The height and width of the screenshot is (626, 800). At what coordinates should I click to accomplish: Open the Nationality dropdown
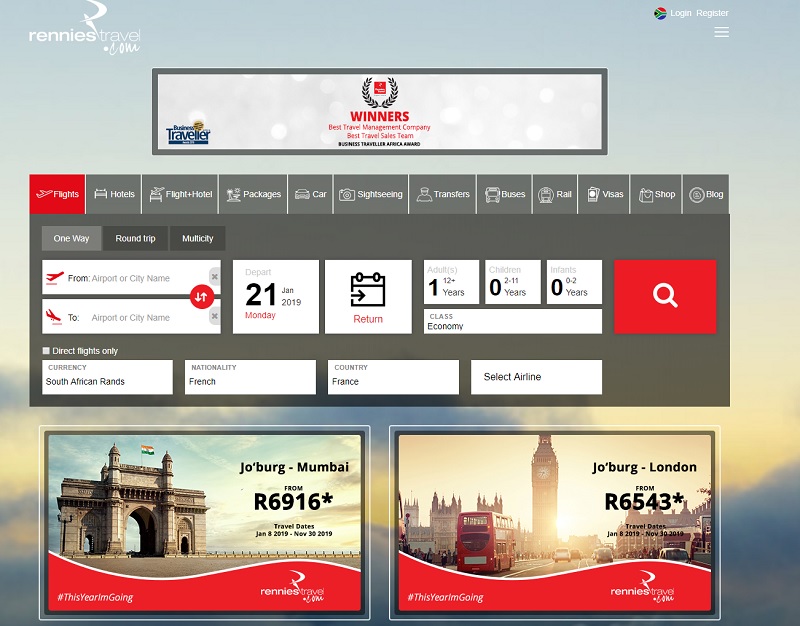250,377
